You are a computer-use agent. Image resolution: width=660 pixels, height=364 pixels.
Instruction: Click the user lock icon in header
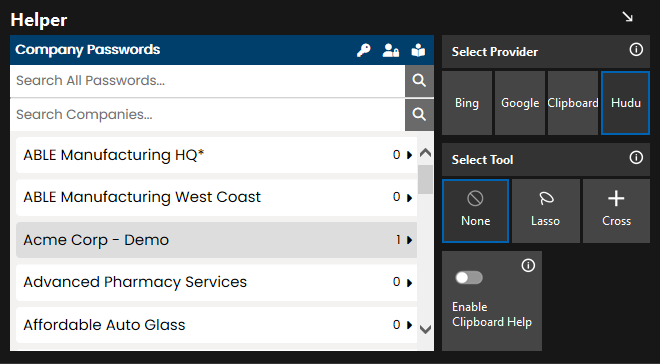coord(391,50)
